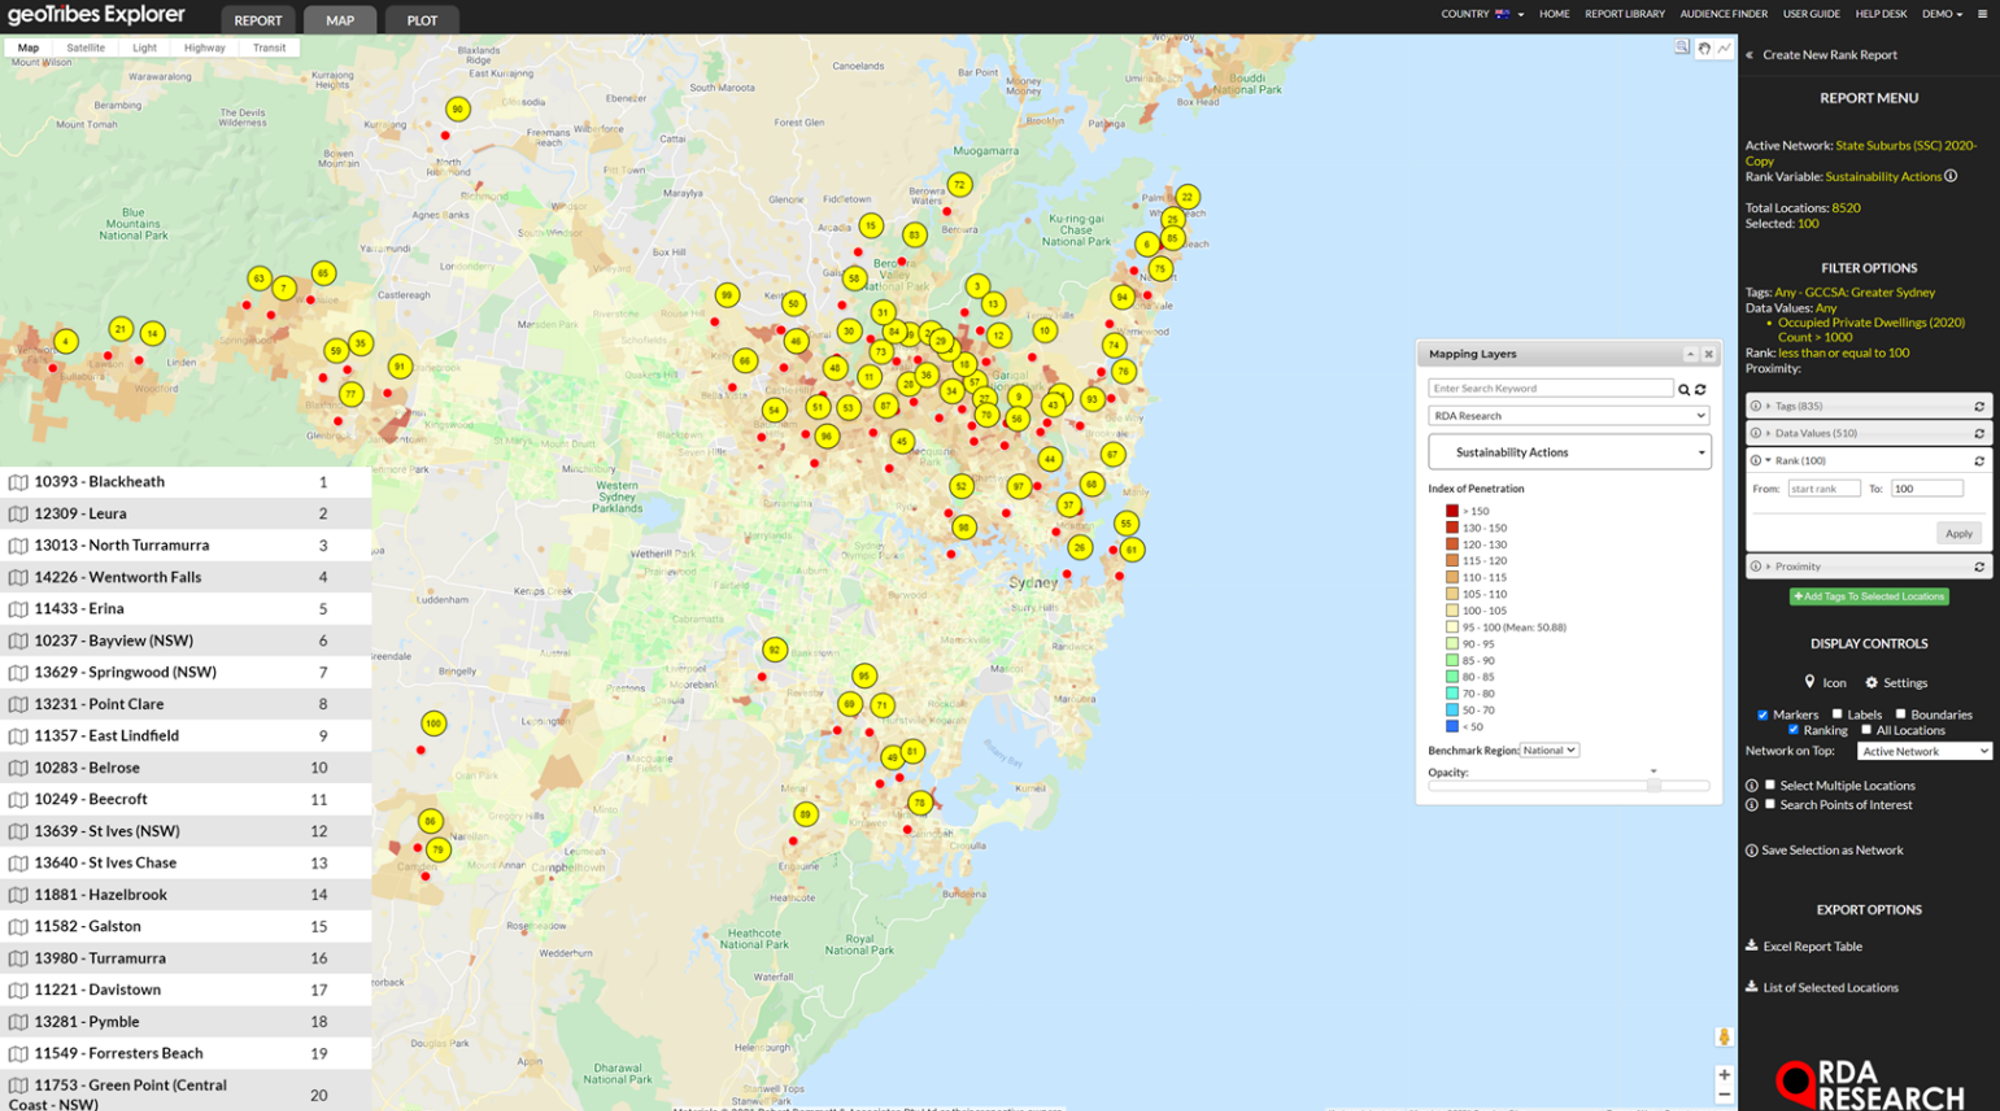Click the map zoom in plus button

pos(1724,1075)
